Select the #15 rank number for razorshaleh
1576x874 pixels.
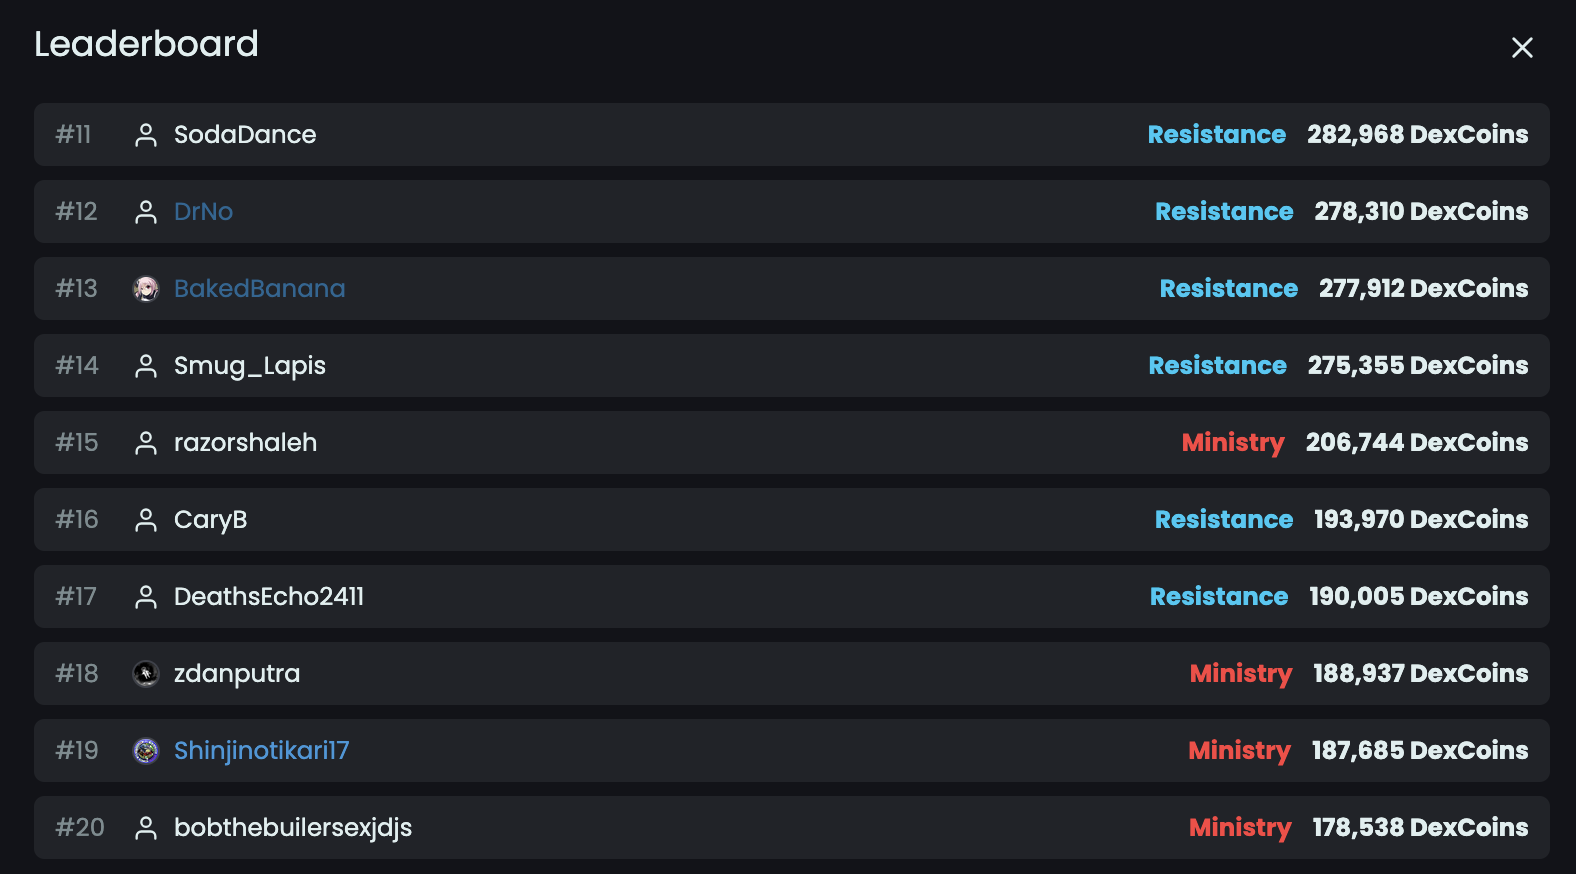tap(76, 442)
